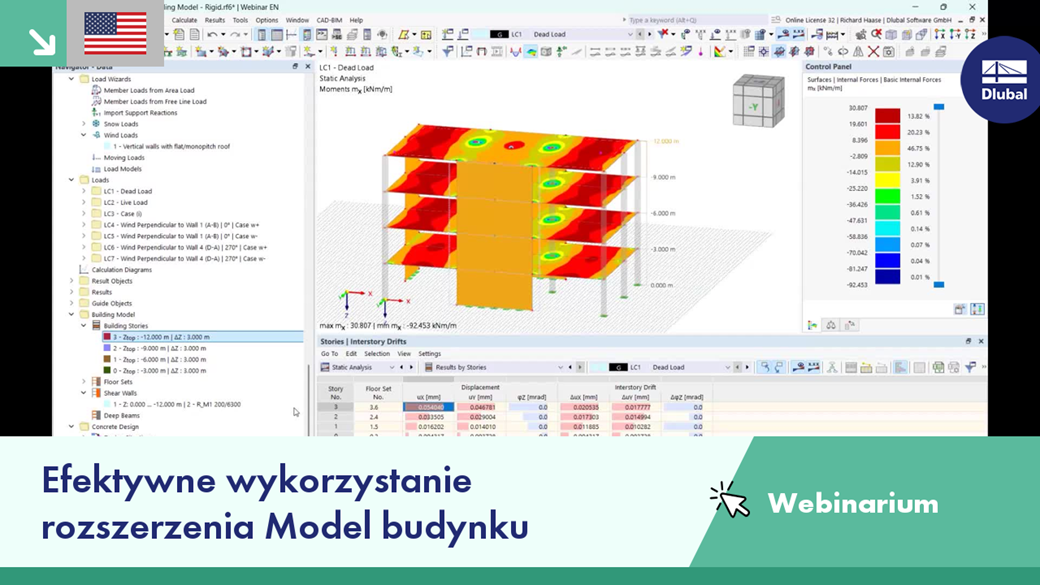This screenshot has height=585, width=1040.
Task: Collapse the Building Stories tree node
Action: click(84, 326)
